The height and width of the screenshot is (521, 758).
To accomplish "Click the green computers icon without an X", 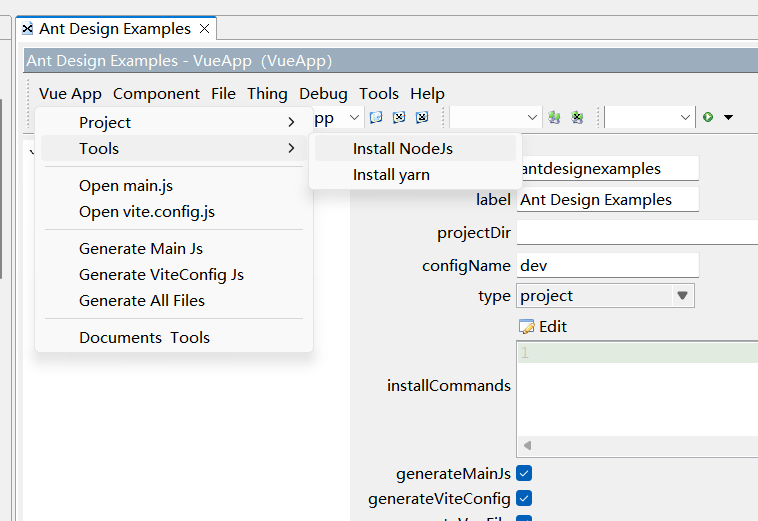I will [x=554, y=117].
